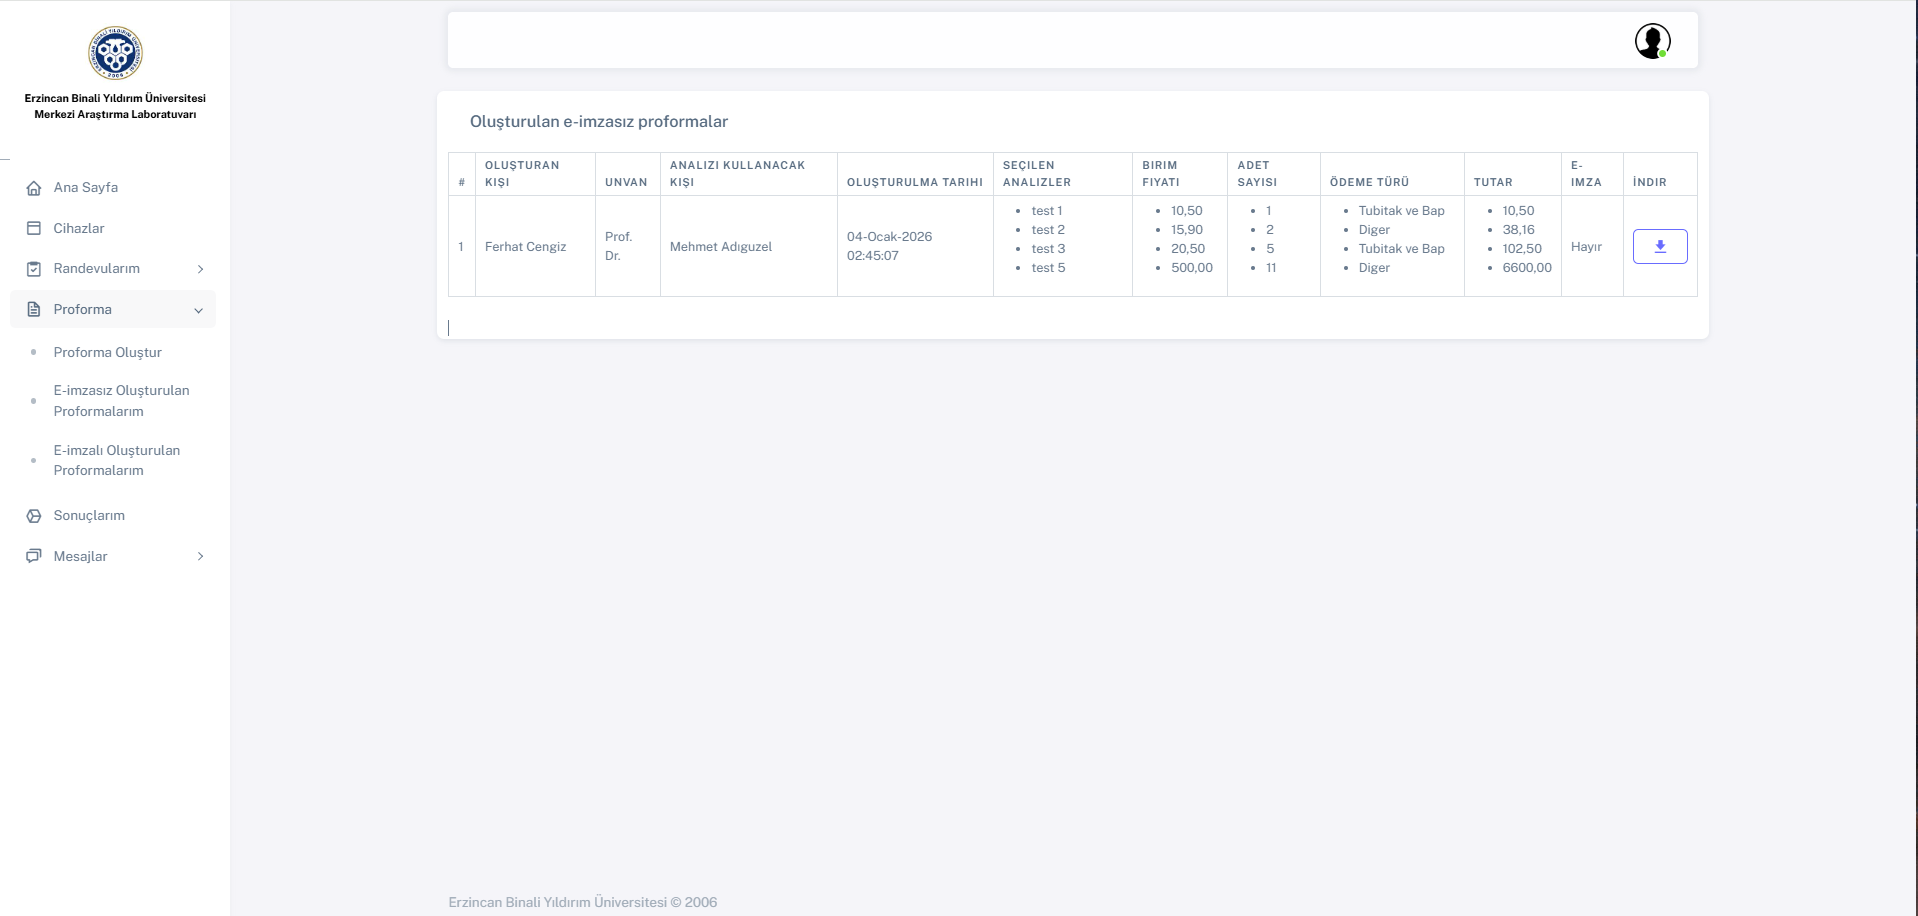Image resolution: width=1918 pixels, height=916 pixels.
Task: Expand the Mesajlar submenu arrow
Action: (200, 556)
